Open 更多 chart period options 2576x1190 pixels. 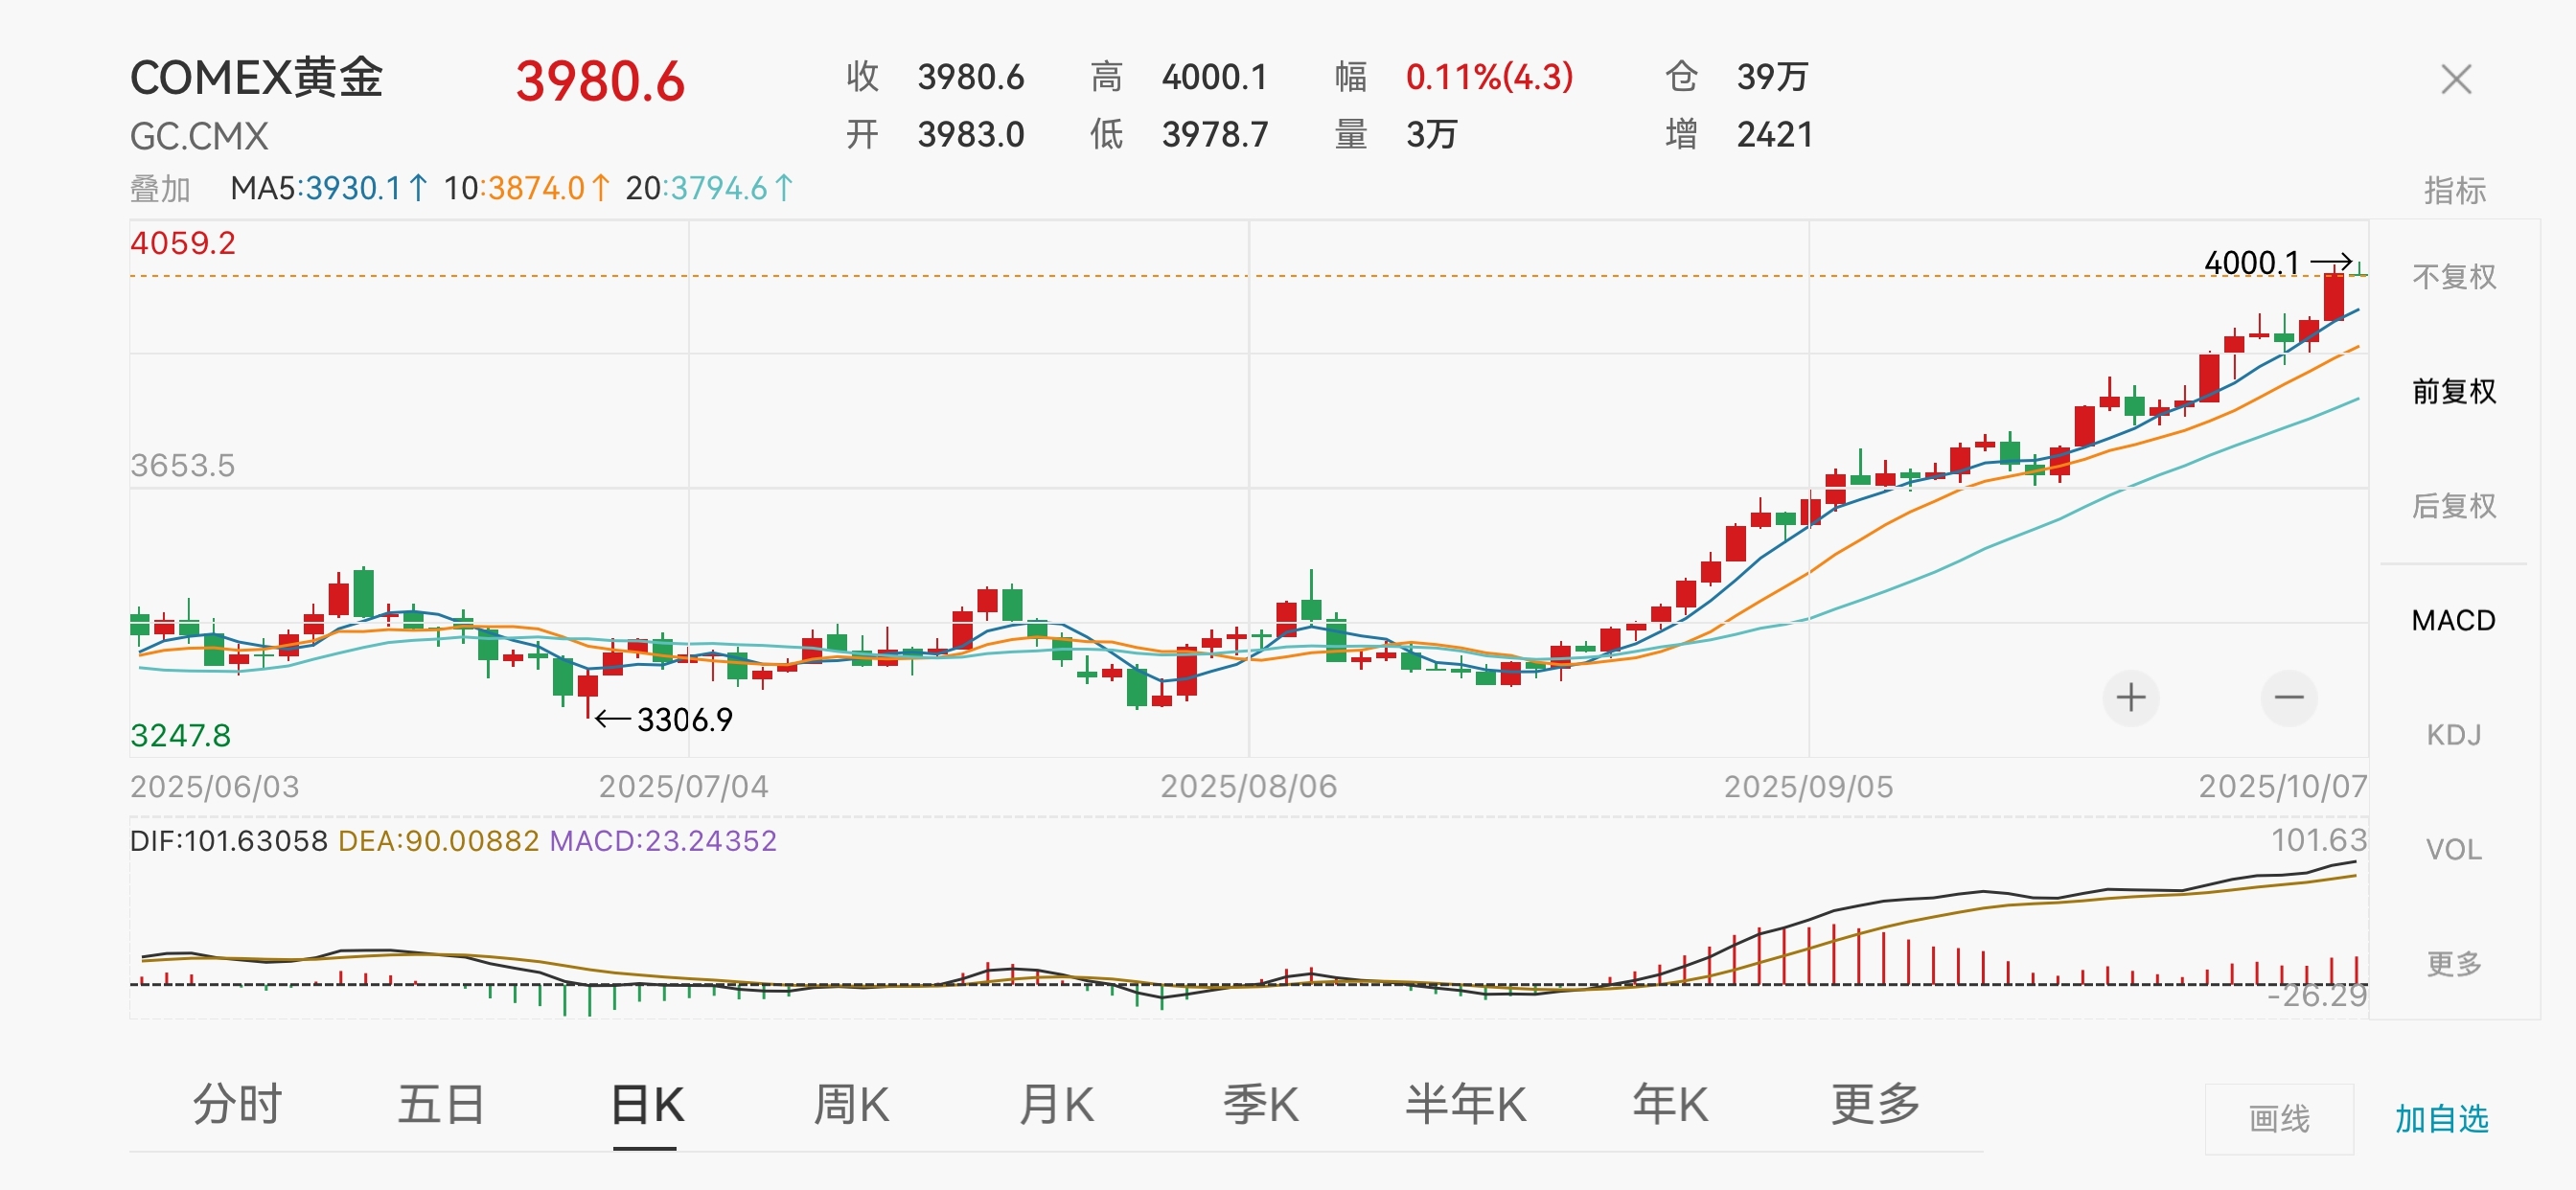pyautogui.click(x=1875, y=1105)
